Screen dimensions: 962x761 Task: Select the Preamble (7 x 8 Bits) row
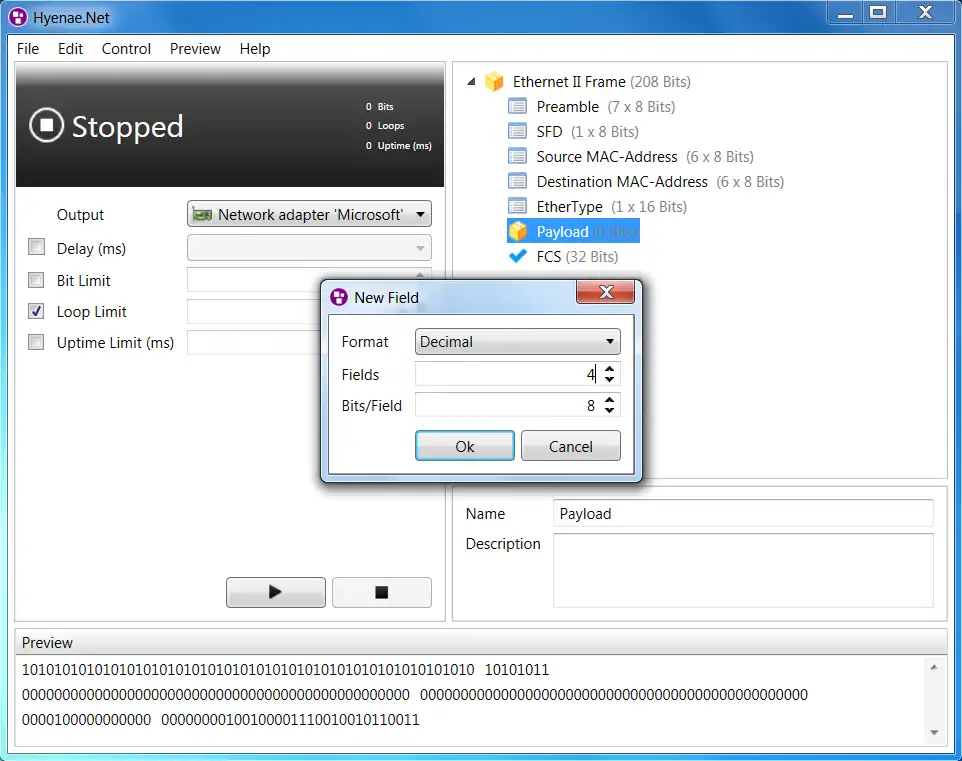coord(591,107)
